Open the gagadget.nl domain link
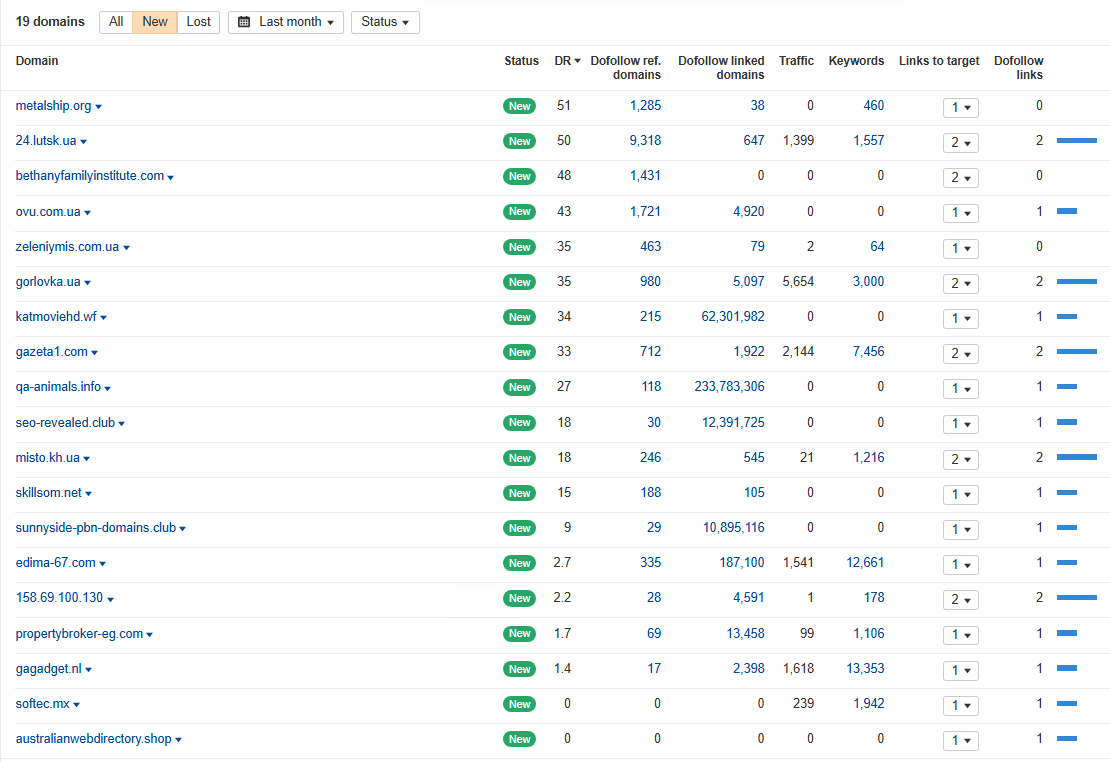 coord(48,669)
